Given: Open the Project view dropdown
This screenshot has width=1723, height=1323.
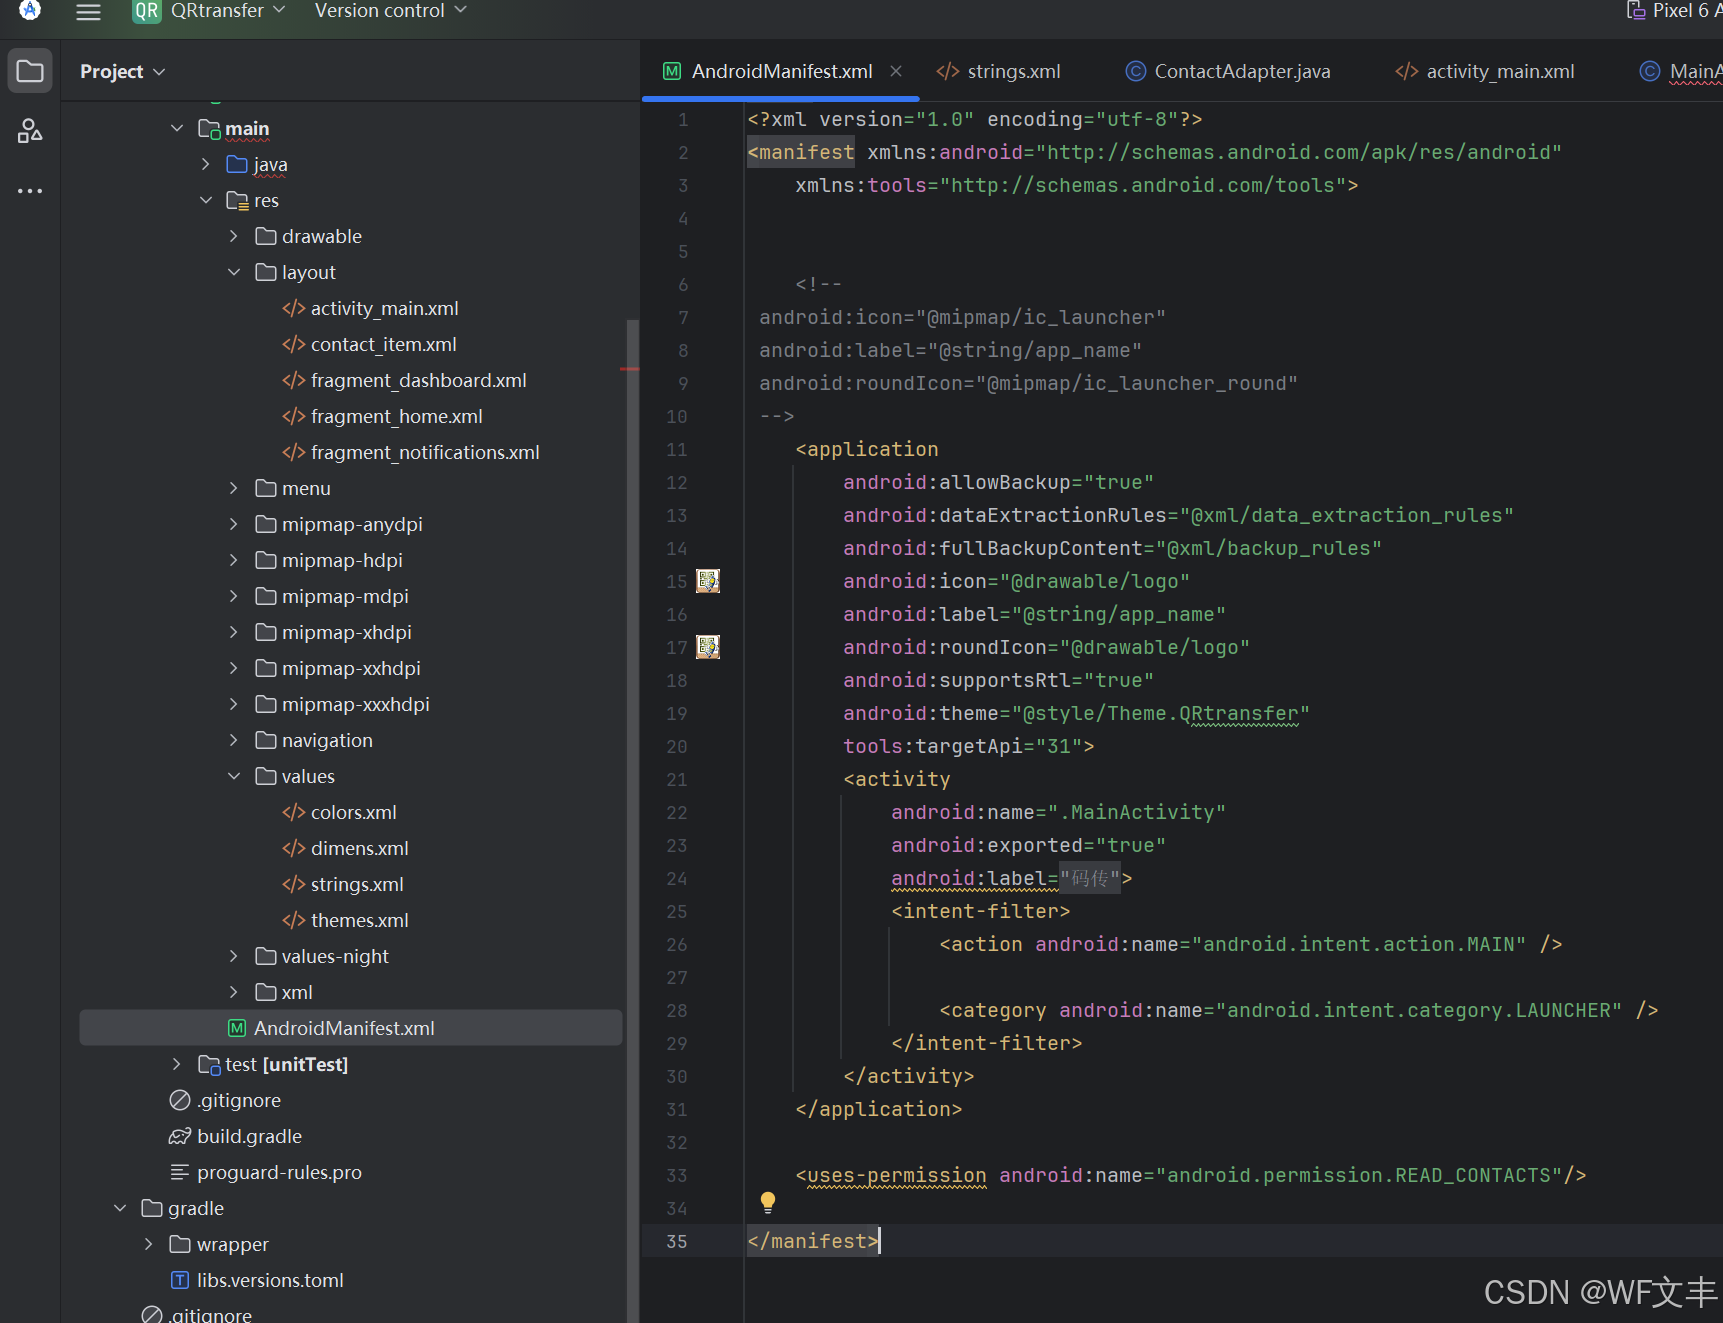Looking at the screenshot, I should pos(122,72).
